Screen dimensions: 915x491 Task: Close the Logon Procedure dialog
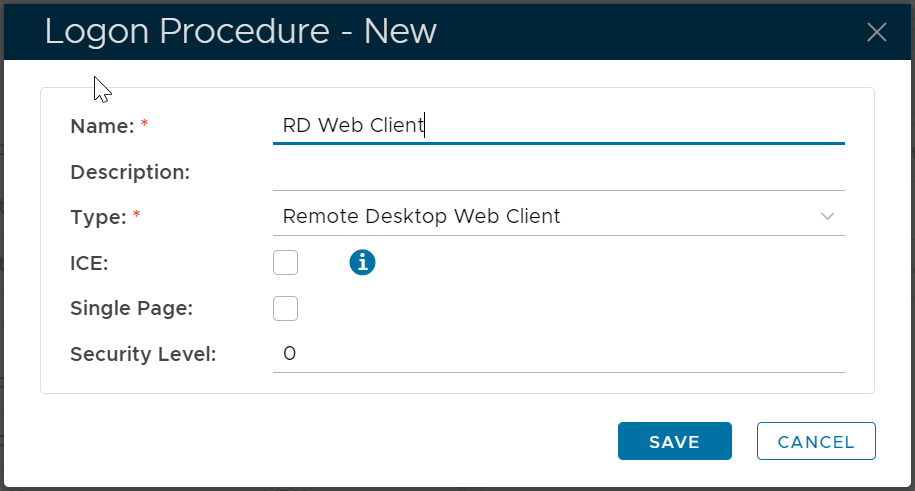click(877, 32)
